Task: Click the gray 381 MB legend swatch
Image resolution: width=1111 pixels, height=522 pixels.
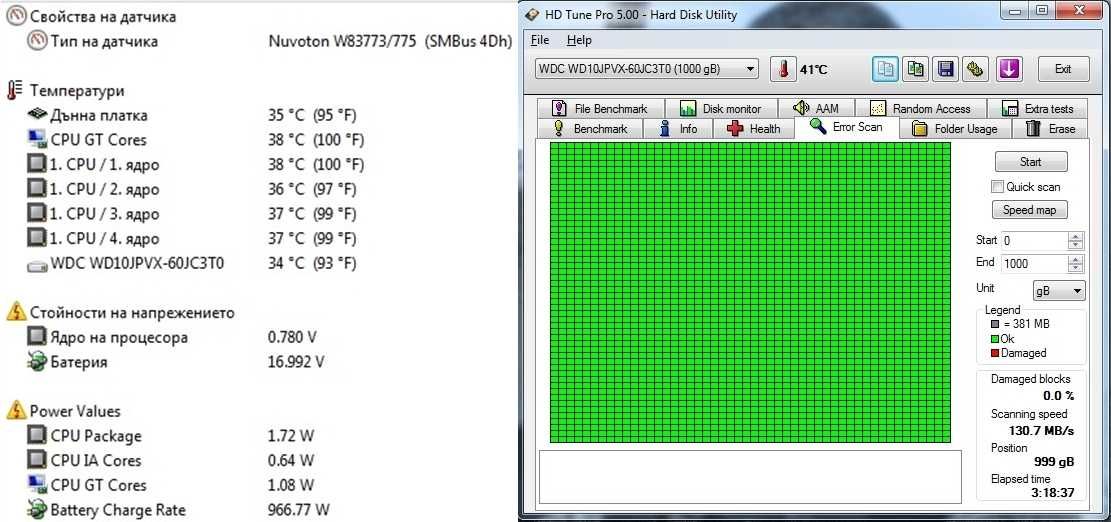Action: [x=996, y=324]
